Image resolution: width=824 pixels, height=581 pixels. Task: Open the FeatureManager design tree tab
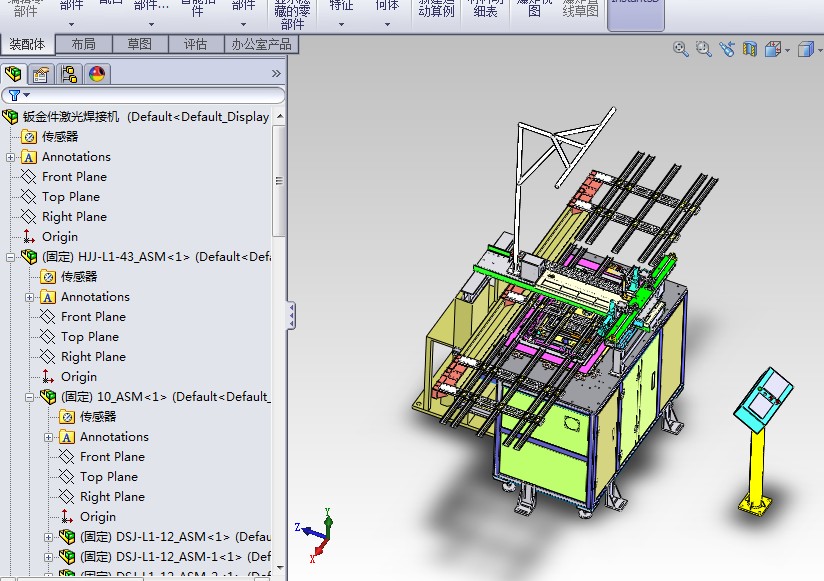click(14, 74)
